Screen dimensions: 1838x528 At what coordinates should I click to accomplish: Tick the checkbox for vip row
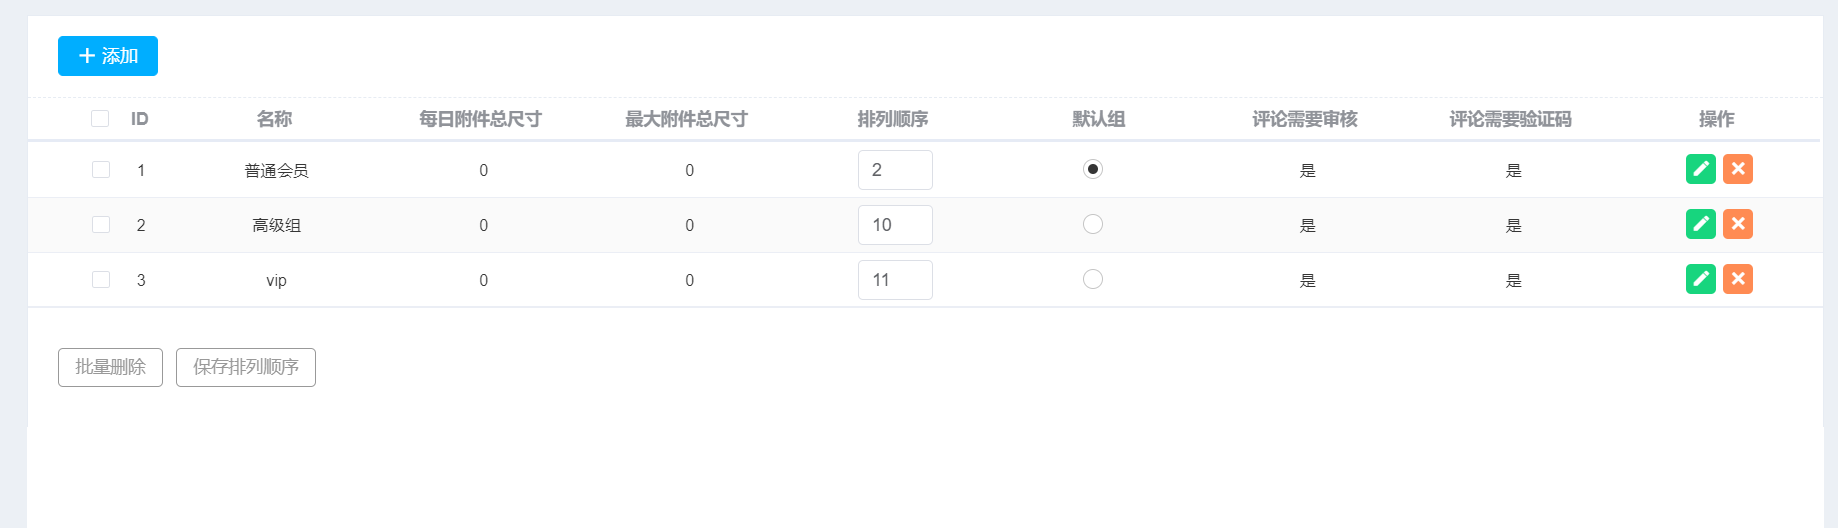click(x=101, y=279)
